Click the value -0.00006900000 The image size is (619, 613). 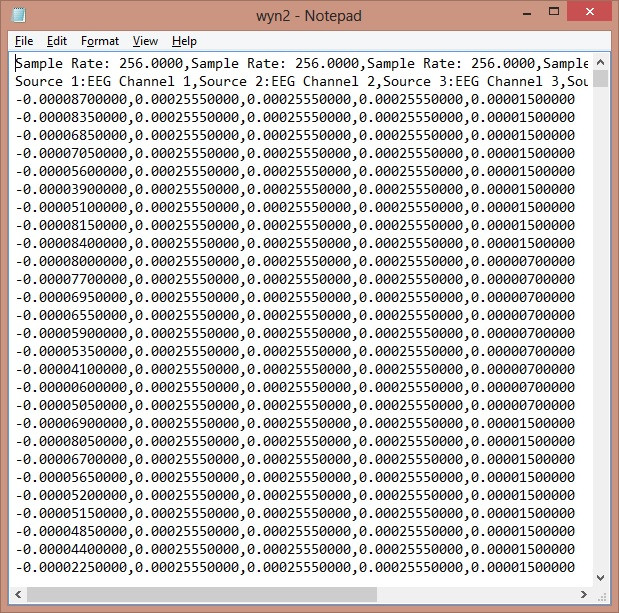71,423
